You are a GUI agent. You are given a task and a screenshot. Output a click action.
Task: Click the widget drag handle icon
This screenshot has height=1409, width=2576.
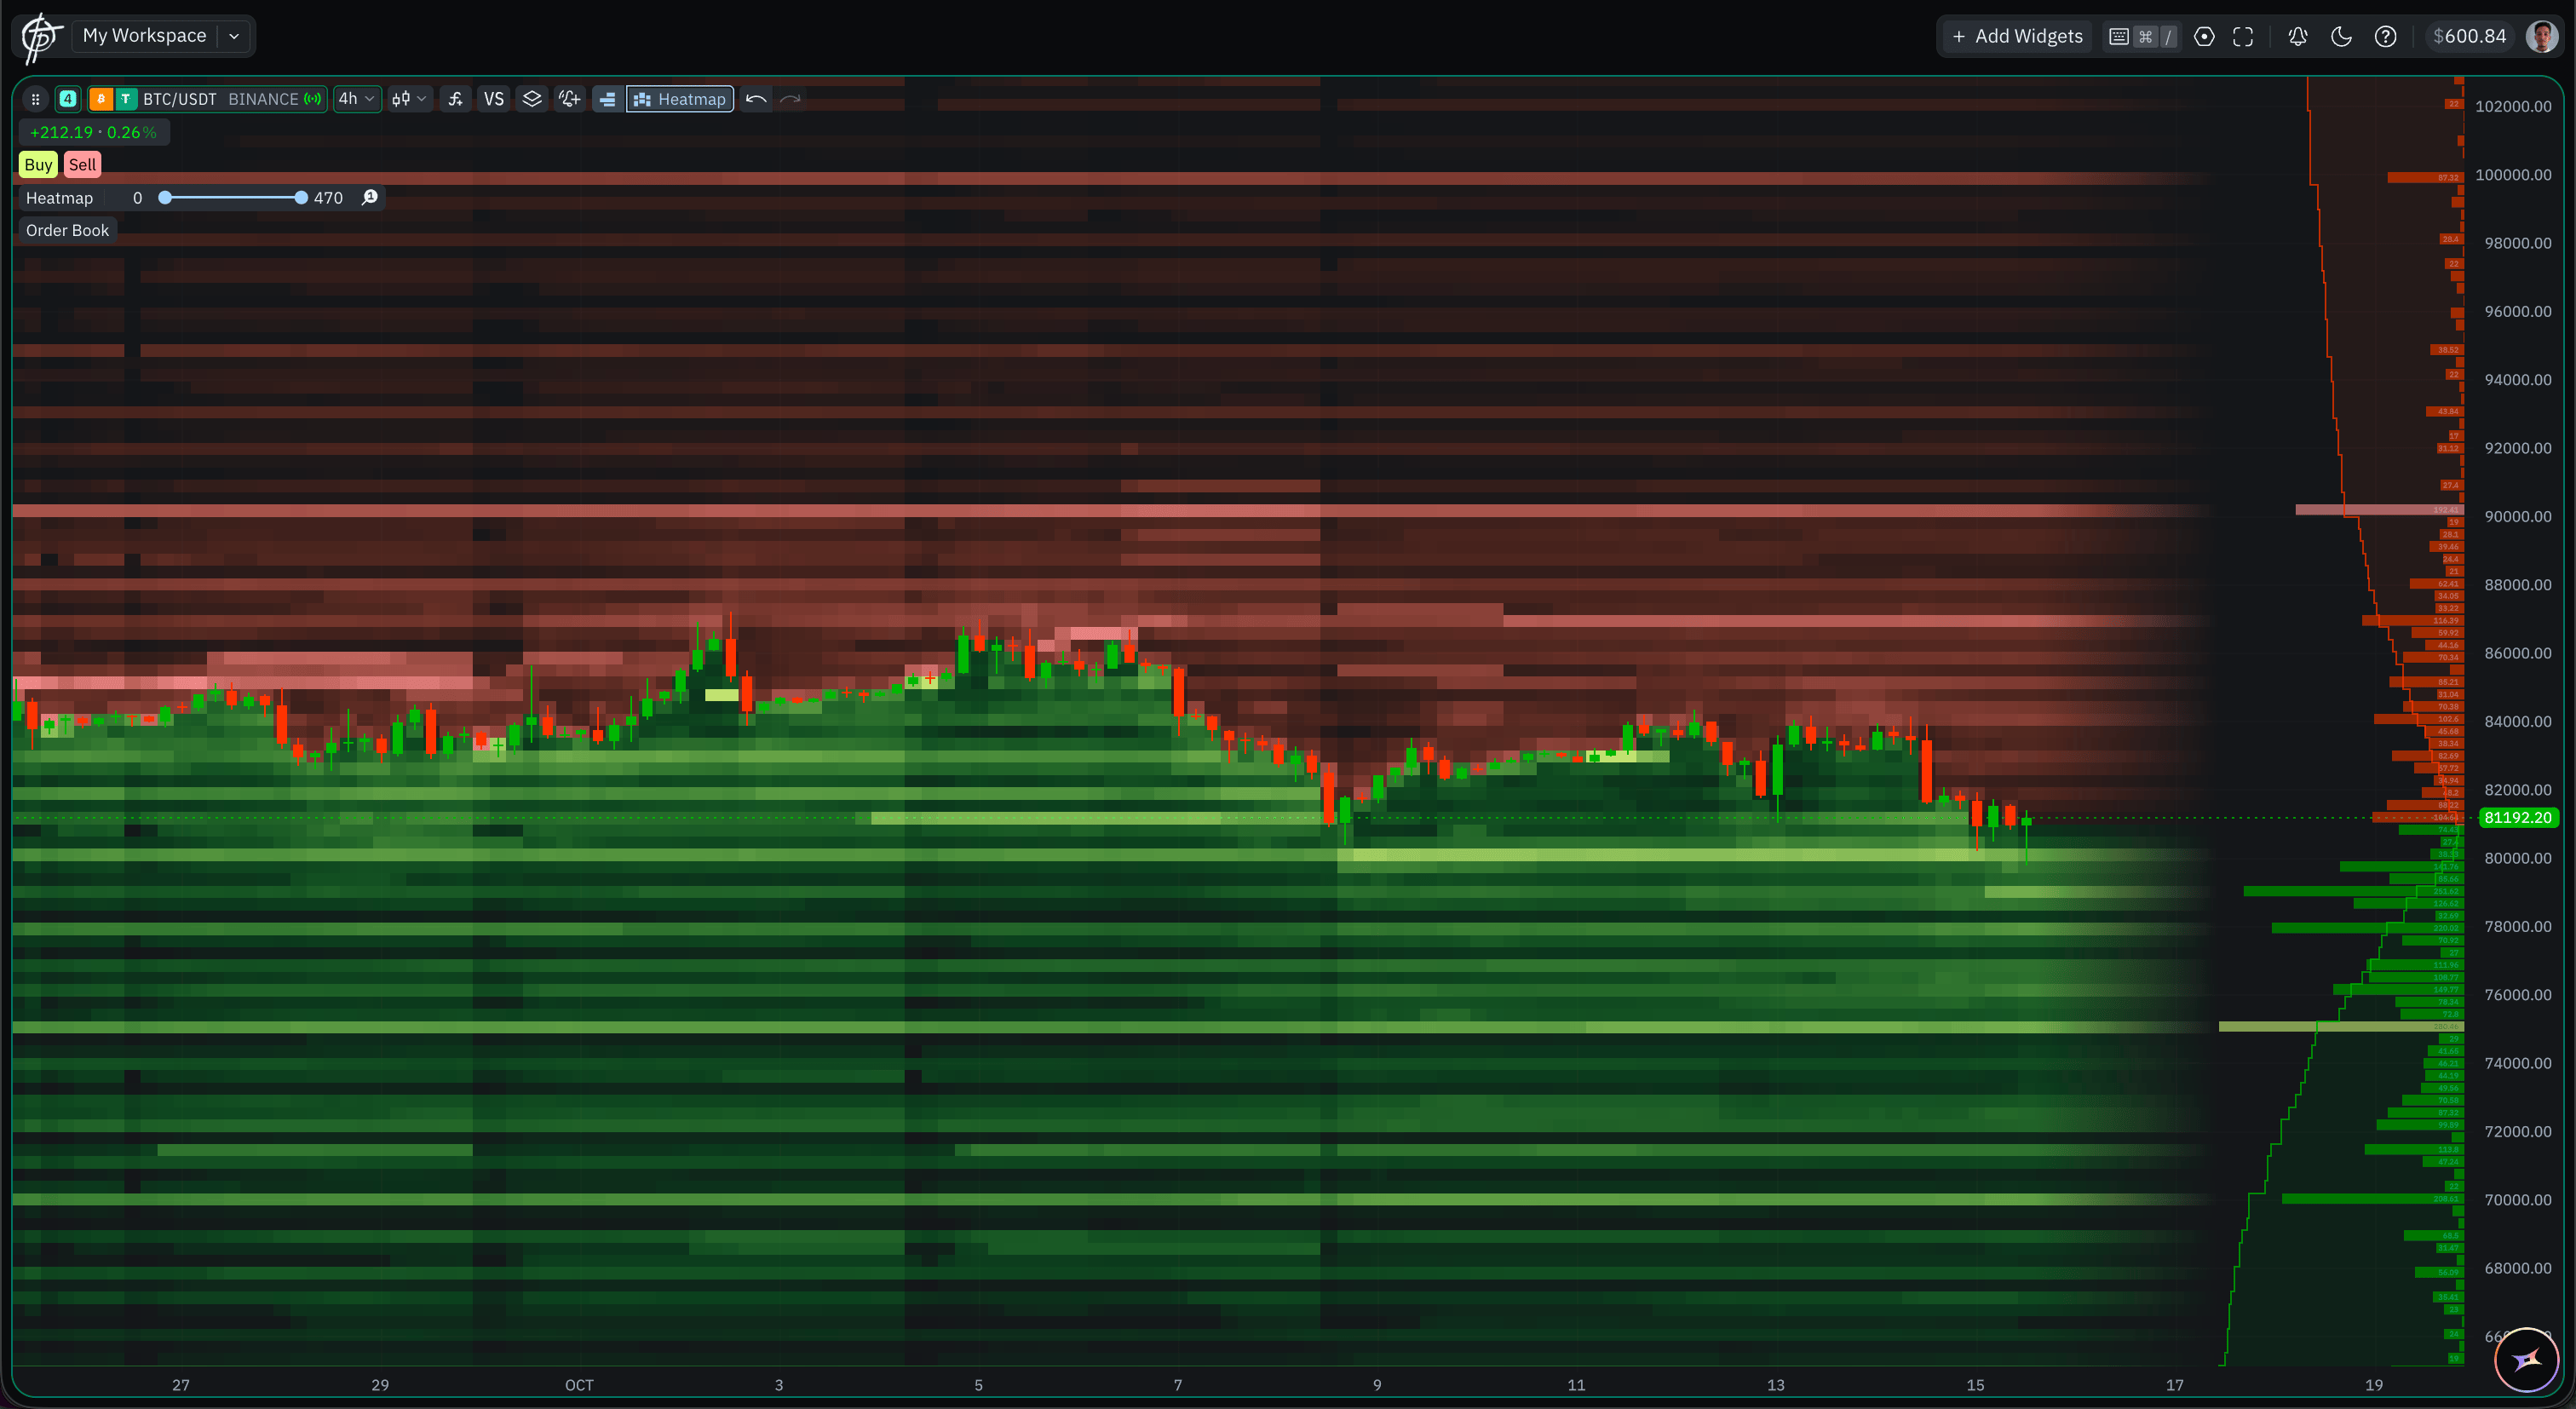point(35,99)
